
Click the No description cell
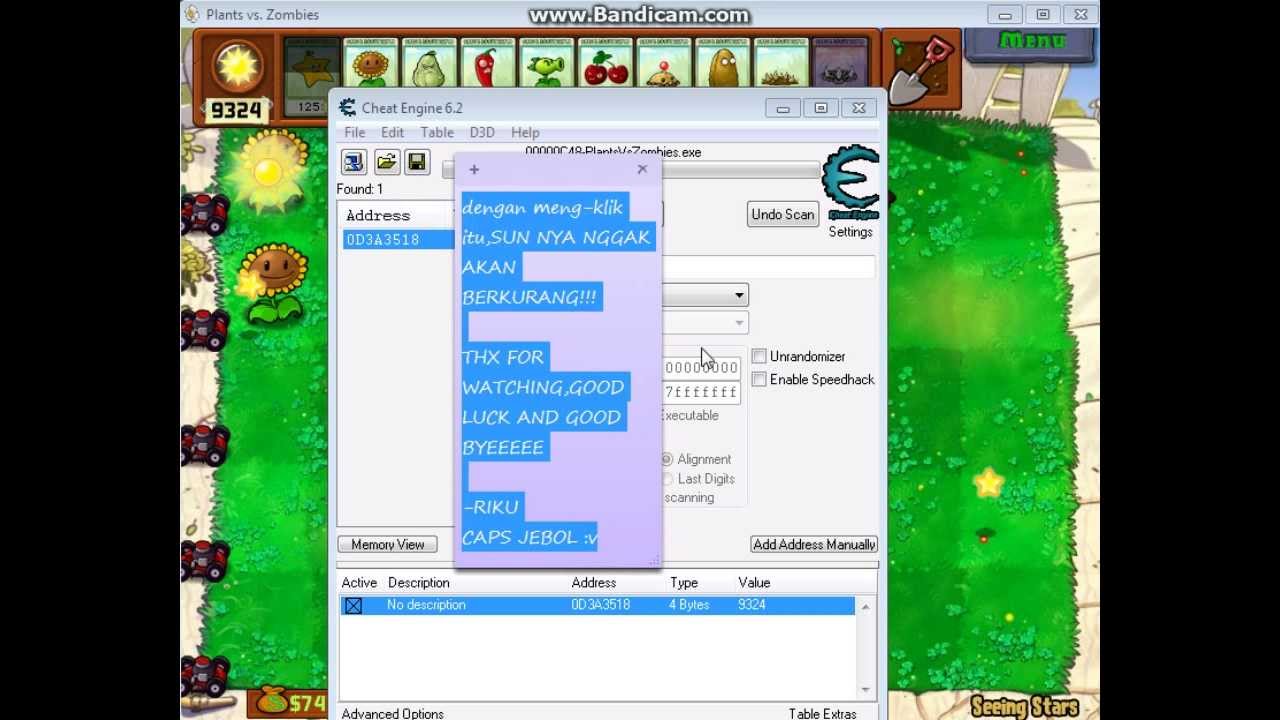[x=426, y=605]
